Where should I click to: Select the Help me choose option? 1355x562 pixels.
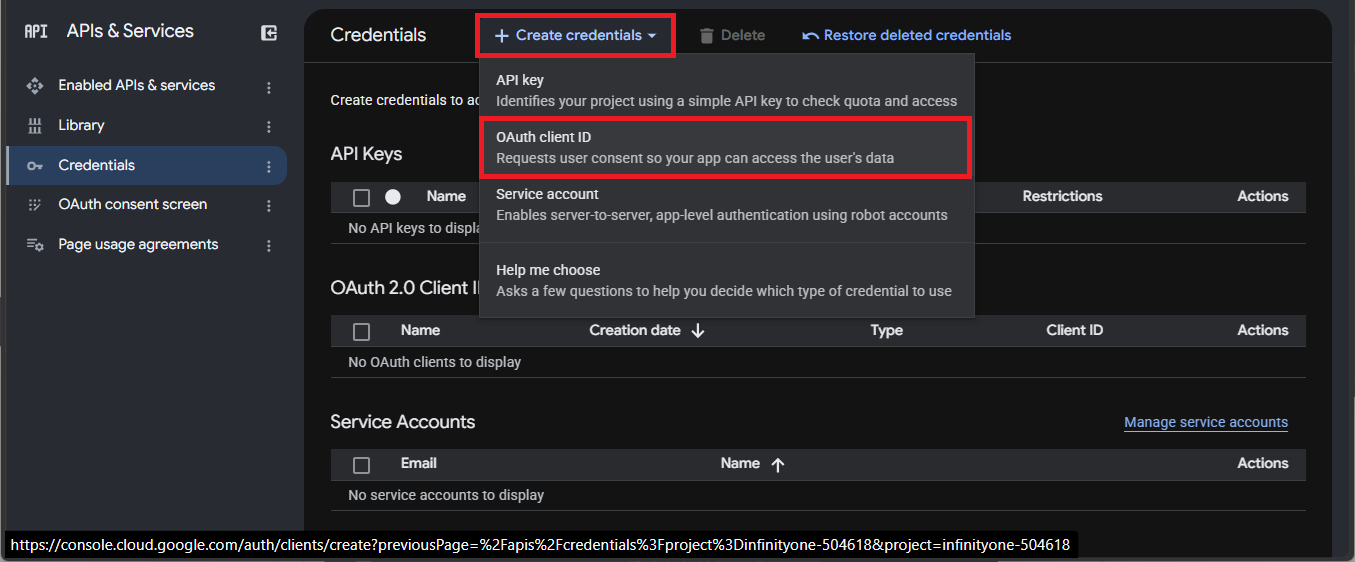725,281
